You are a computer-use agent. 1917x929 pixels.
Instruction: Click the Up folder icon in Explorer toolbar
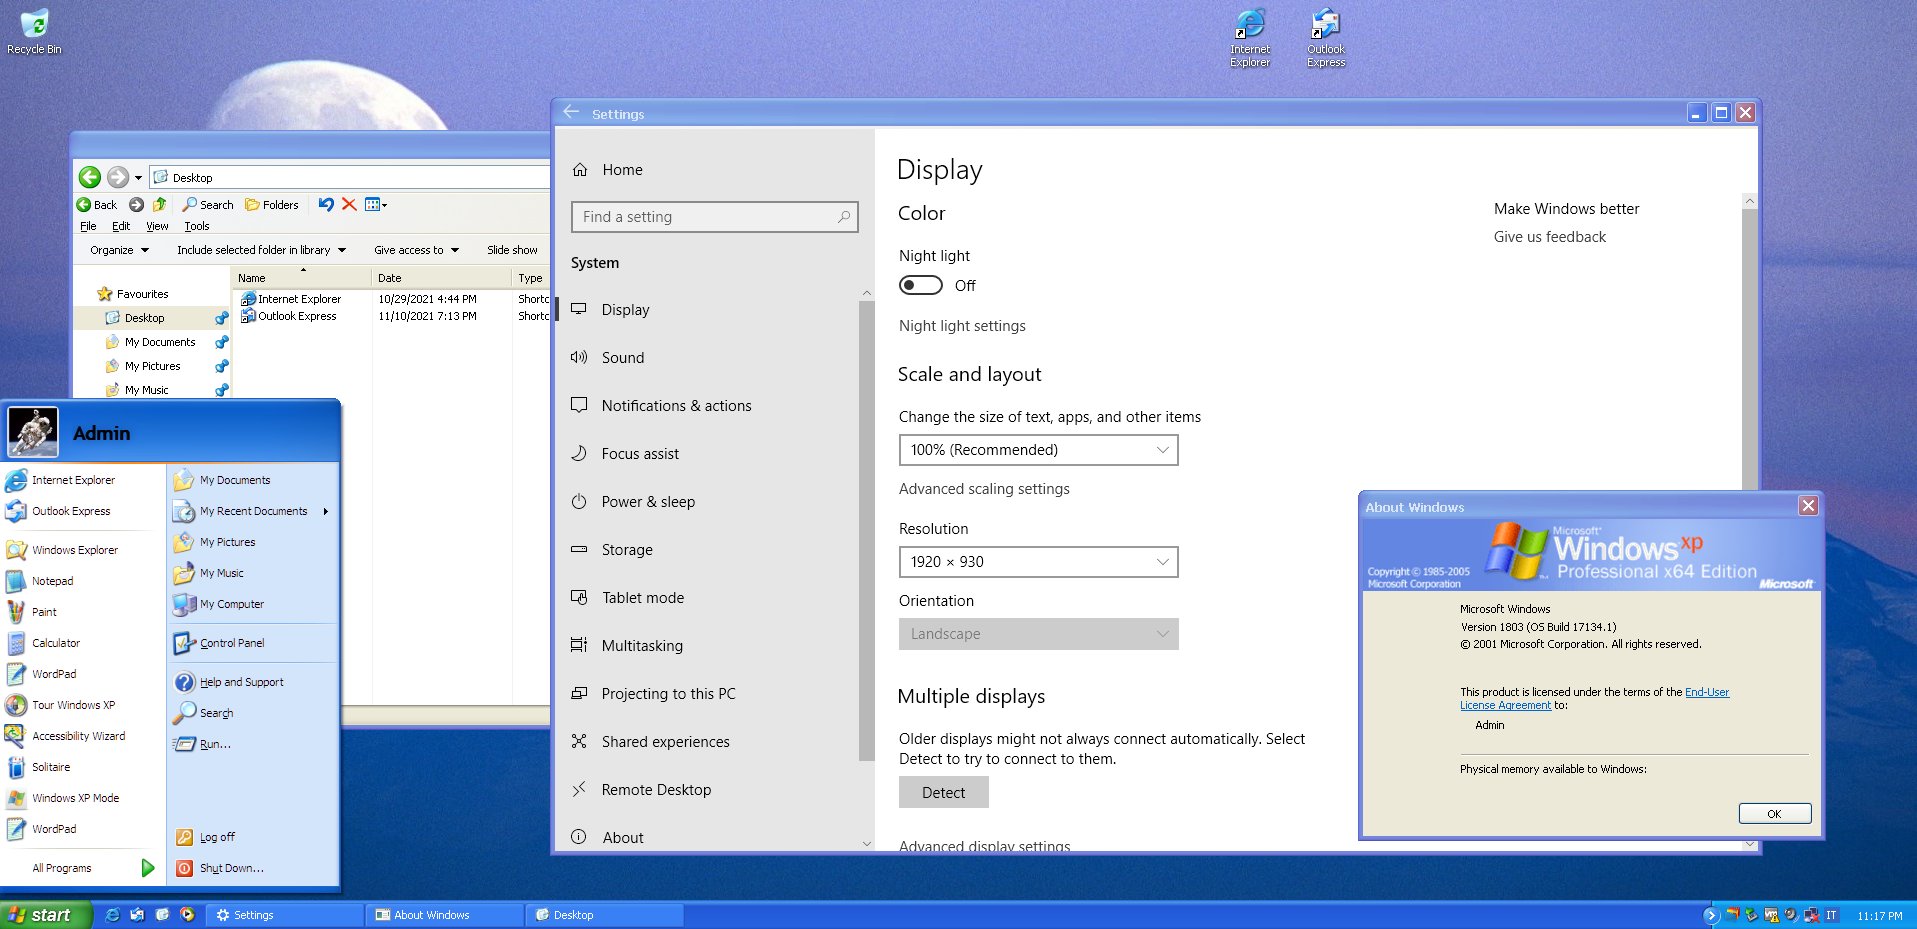point(159,204)
